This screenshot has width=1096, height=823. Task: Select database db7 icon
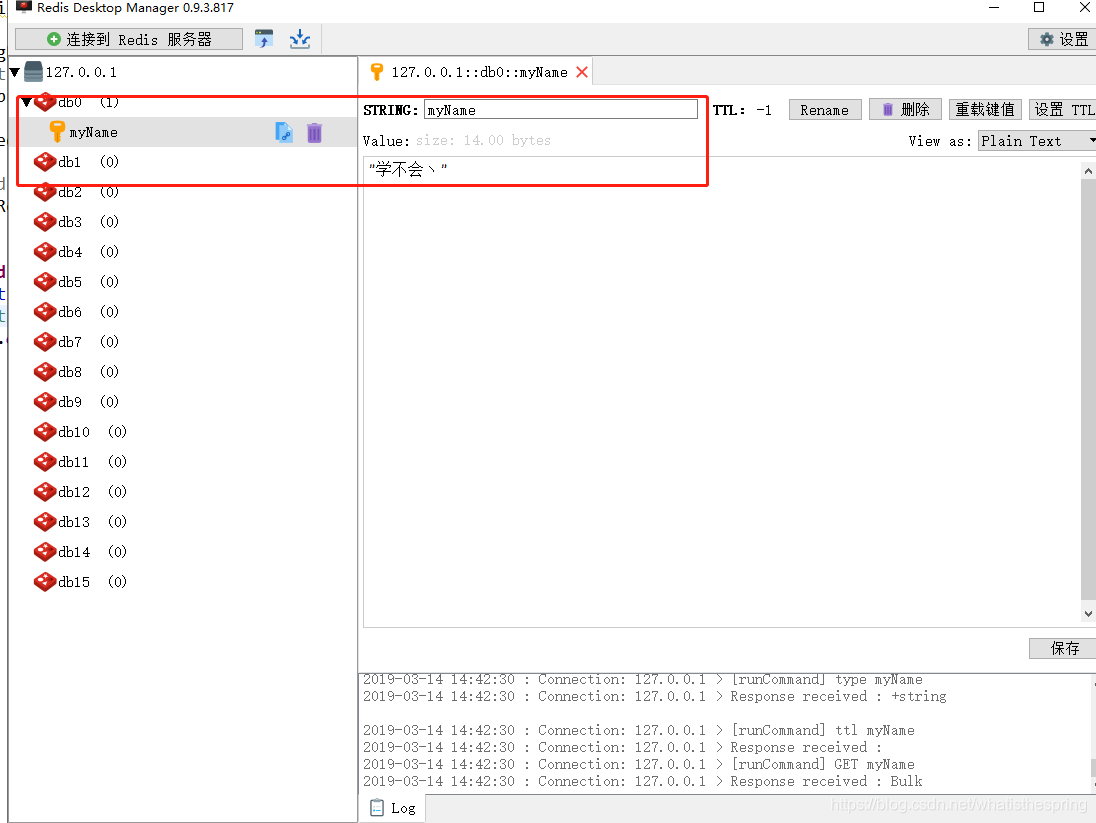tap(45, 342)
